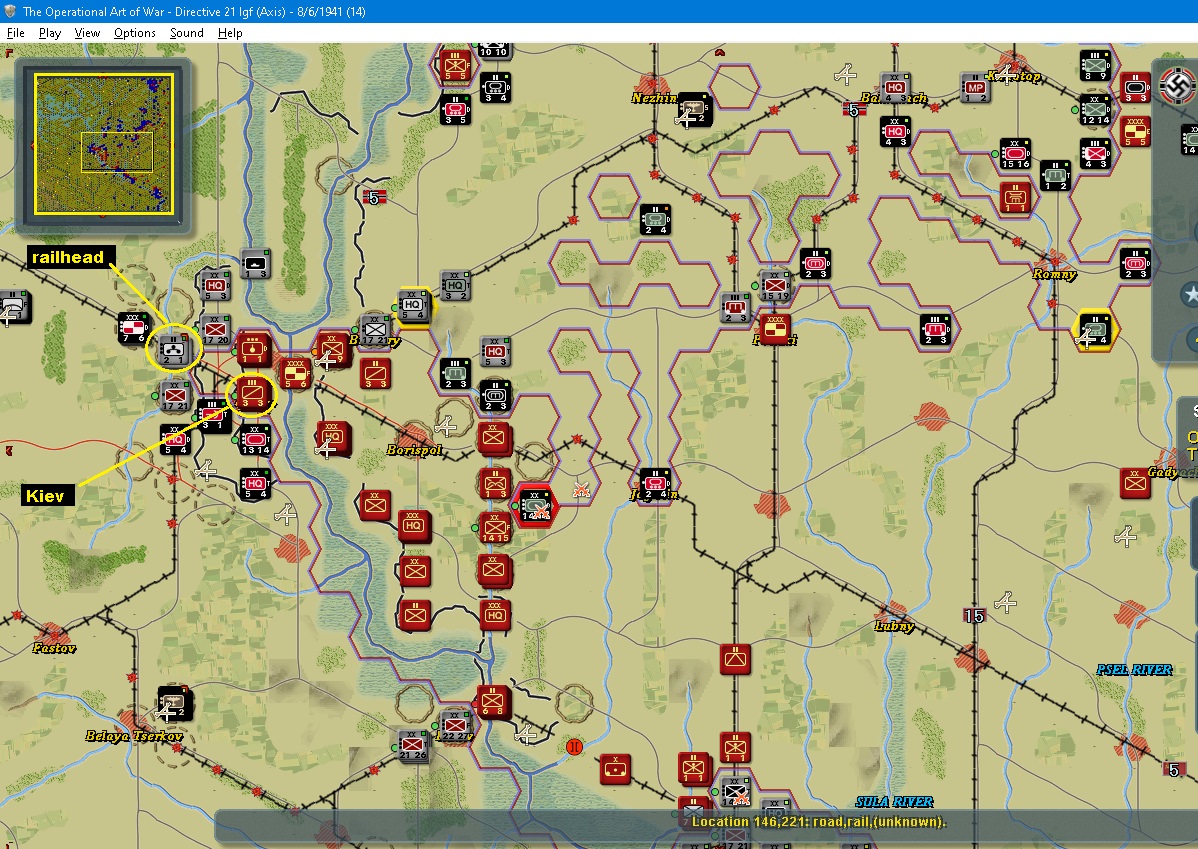Select the black unit 2-4 at Jagotin
This screenshot has height=849, width=1198.
(655, 484)
